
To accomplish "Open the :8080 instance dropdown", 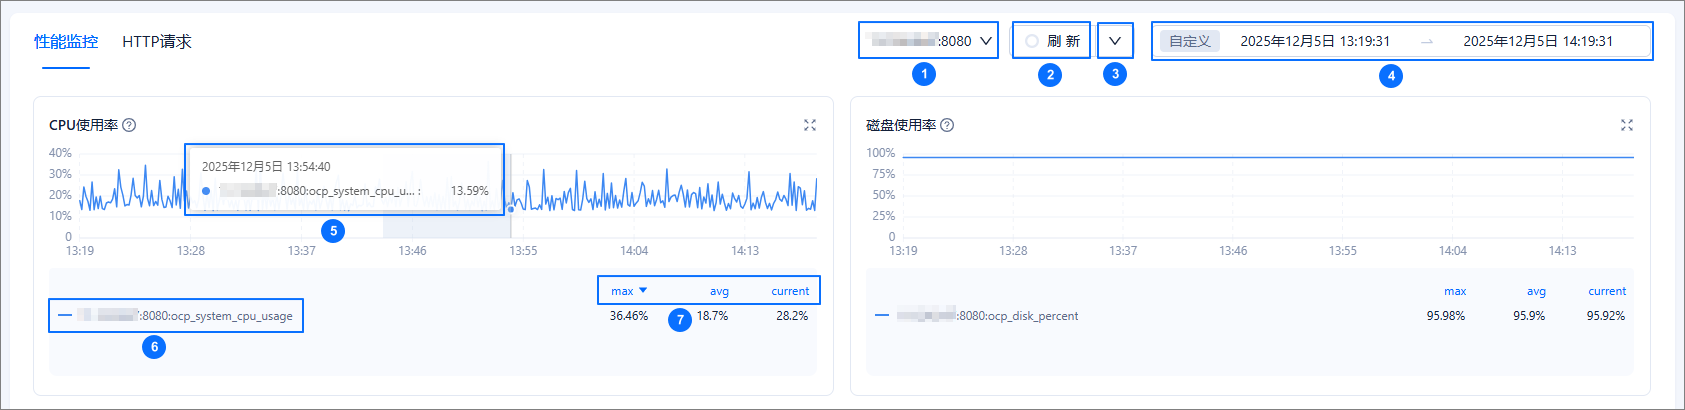I will 929,41.
